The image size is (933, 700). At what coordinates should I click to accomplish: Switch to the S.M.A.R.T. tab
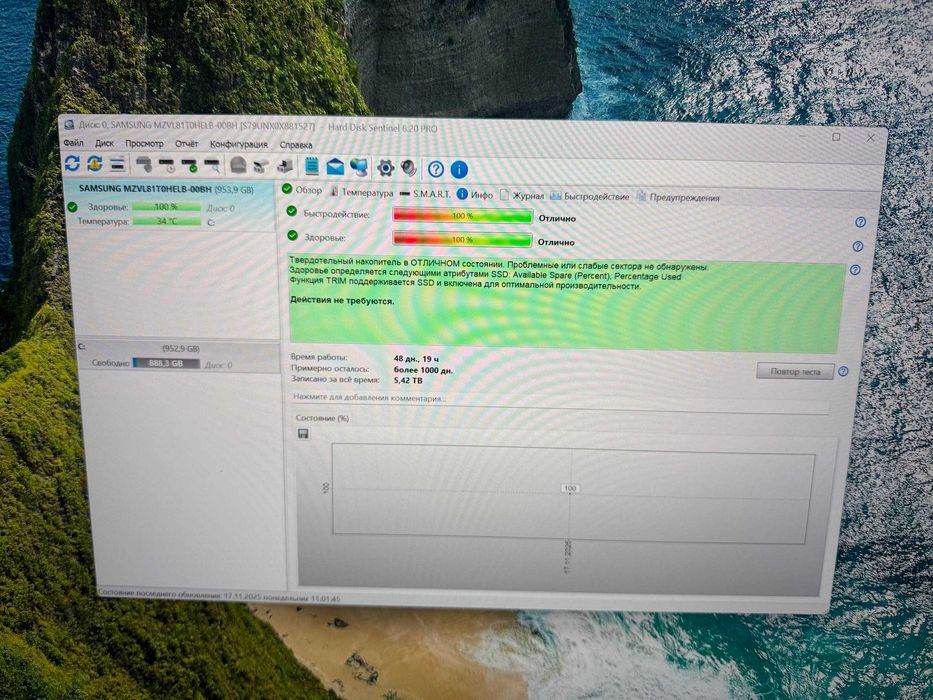click(425, 194)
